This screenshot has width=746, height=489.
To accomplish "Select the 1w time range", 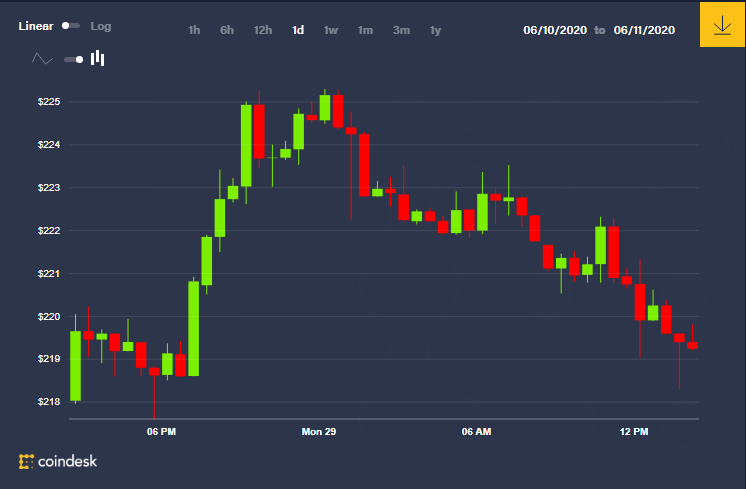I will (331, 30).
